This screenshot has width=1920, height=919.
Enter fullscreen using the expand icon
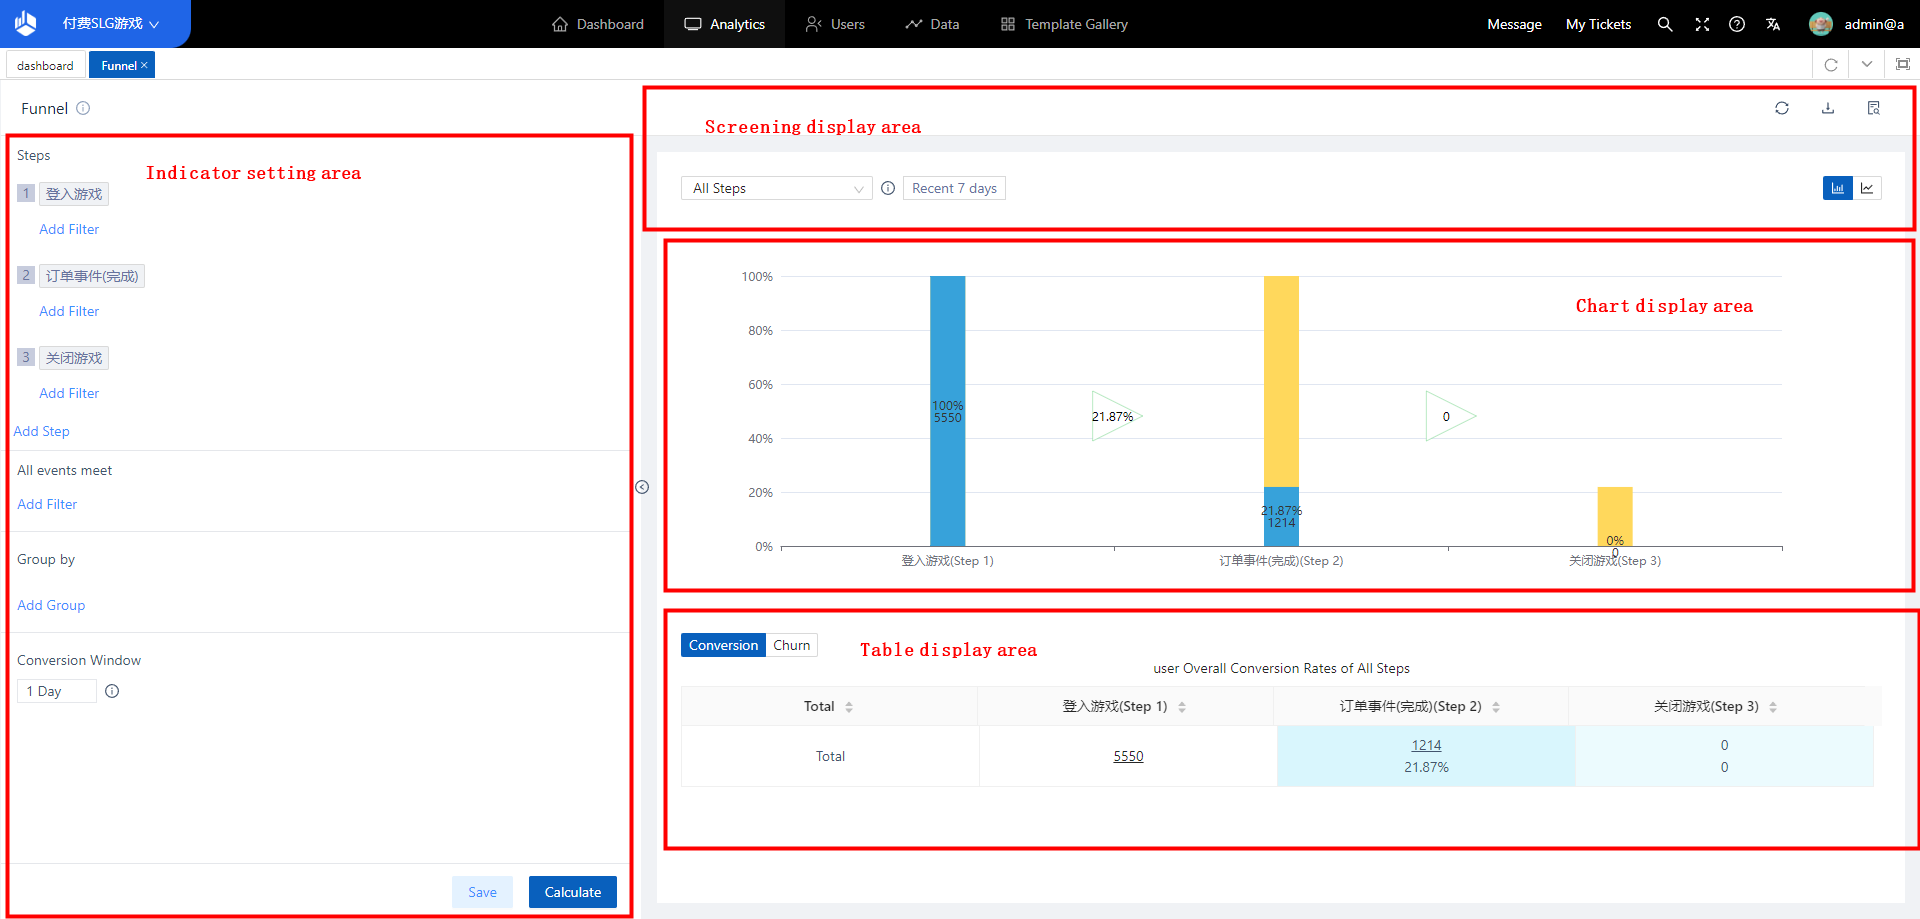click(1701, 24)
